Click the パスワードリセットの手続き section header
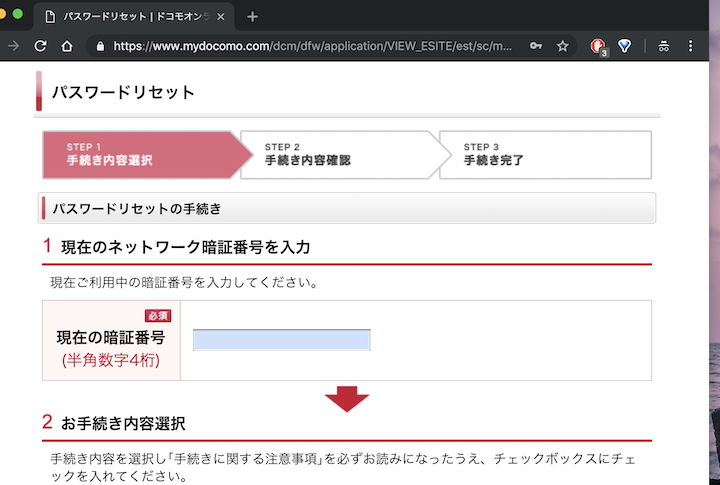The height and width of the screenshot is (485, 720). [347, 208]
